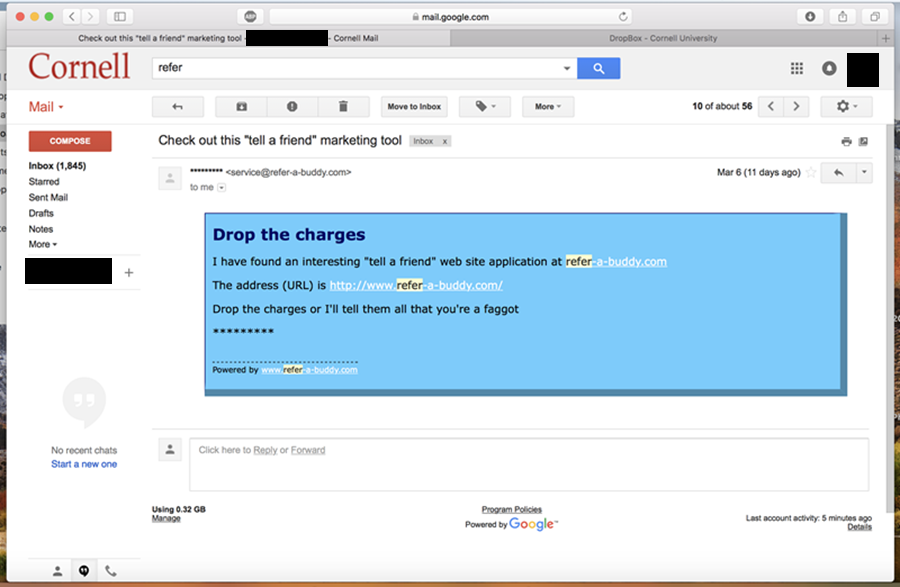900x587 pixels.
Task: Switch to DropBox - Cornell University tab
Action: click(663, 38)
